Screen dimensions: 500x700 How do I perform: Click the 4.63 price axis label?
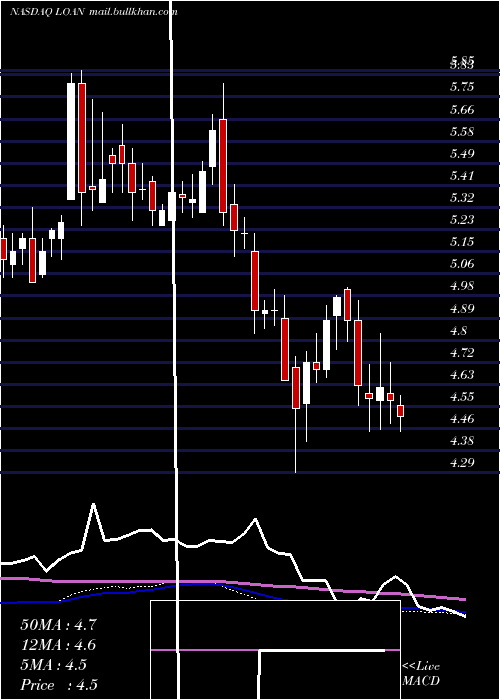[462, 375]
